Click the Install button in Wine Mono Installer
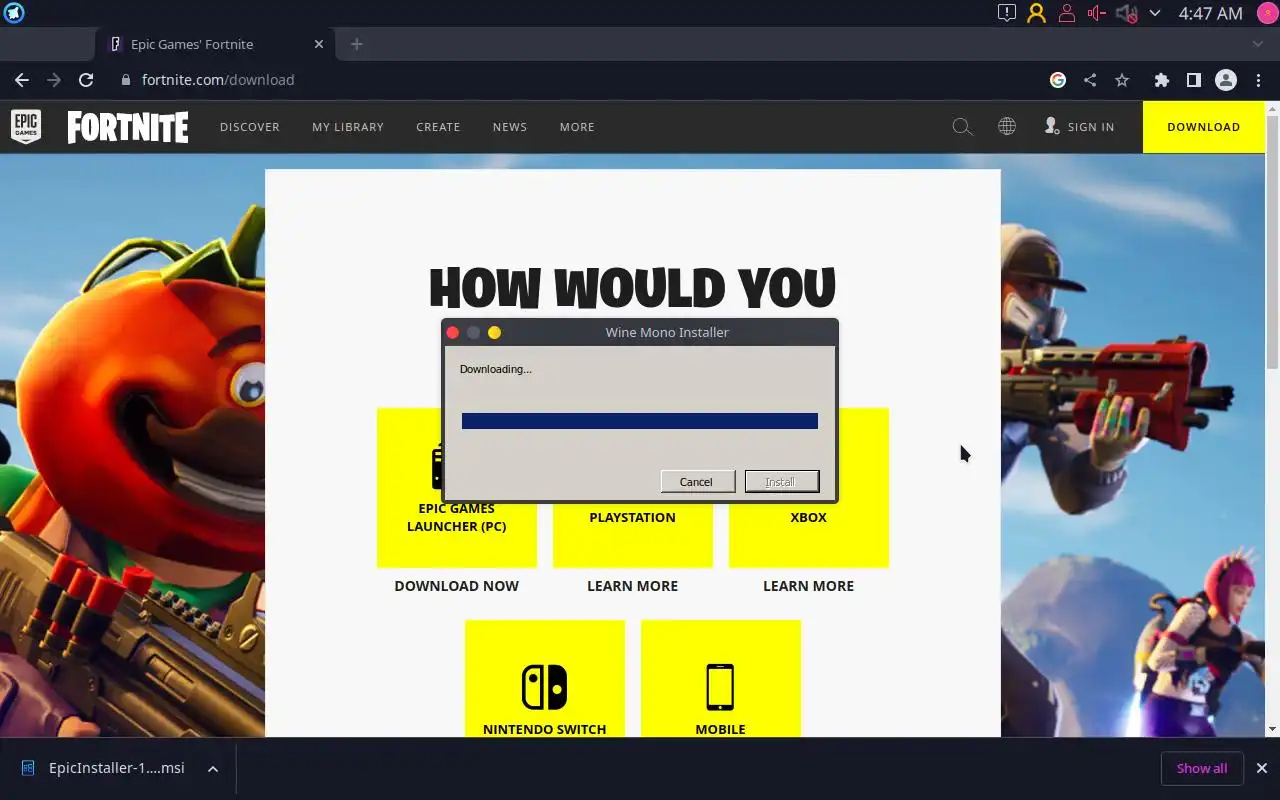This screenshot has height=800, width=1280. 781,481
